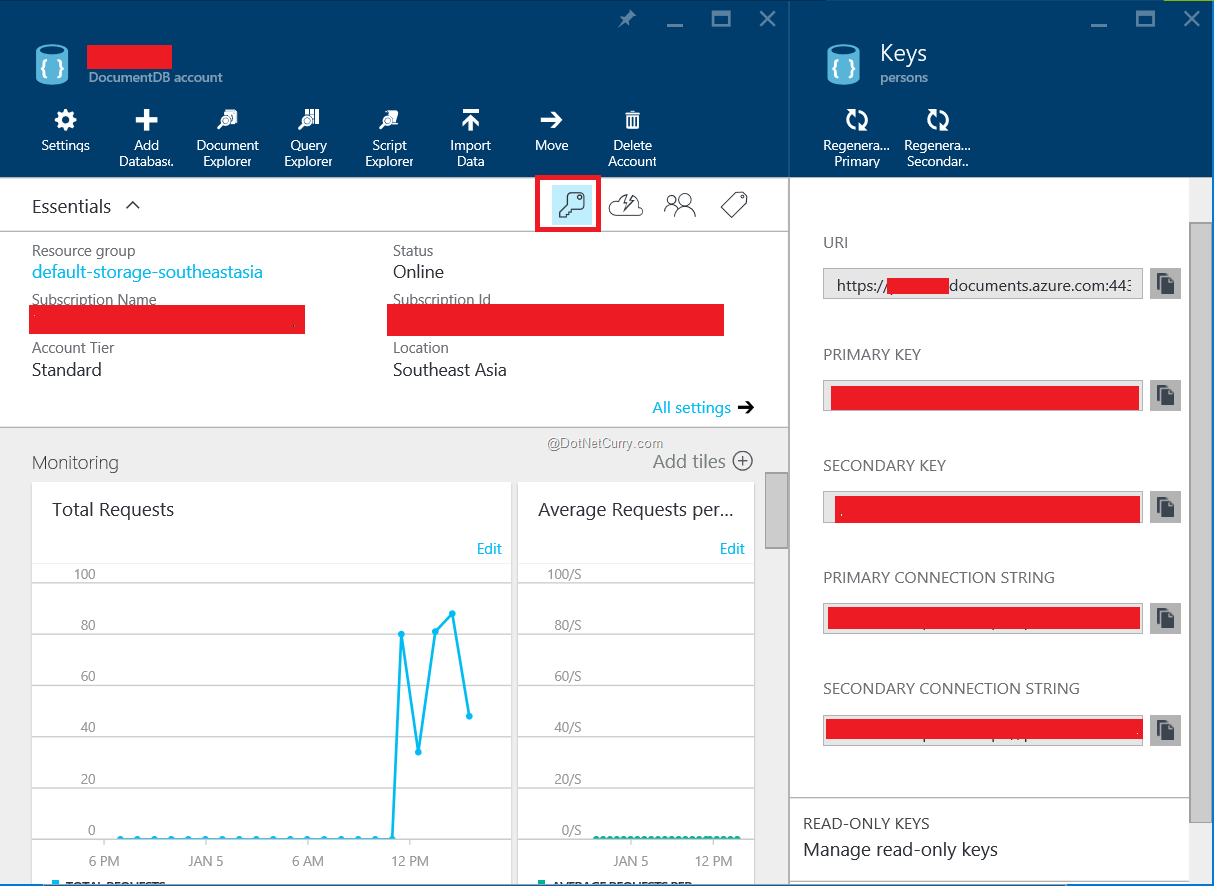This screenshot has height=886, width=1214.
Task: Open default-storage-southeastasia resource group link
Action: click(x=147, y=272)
